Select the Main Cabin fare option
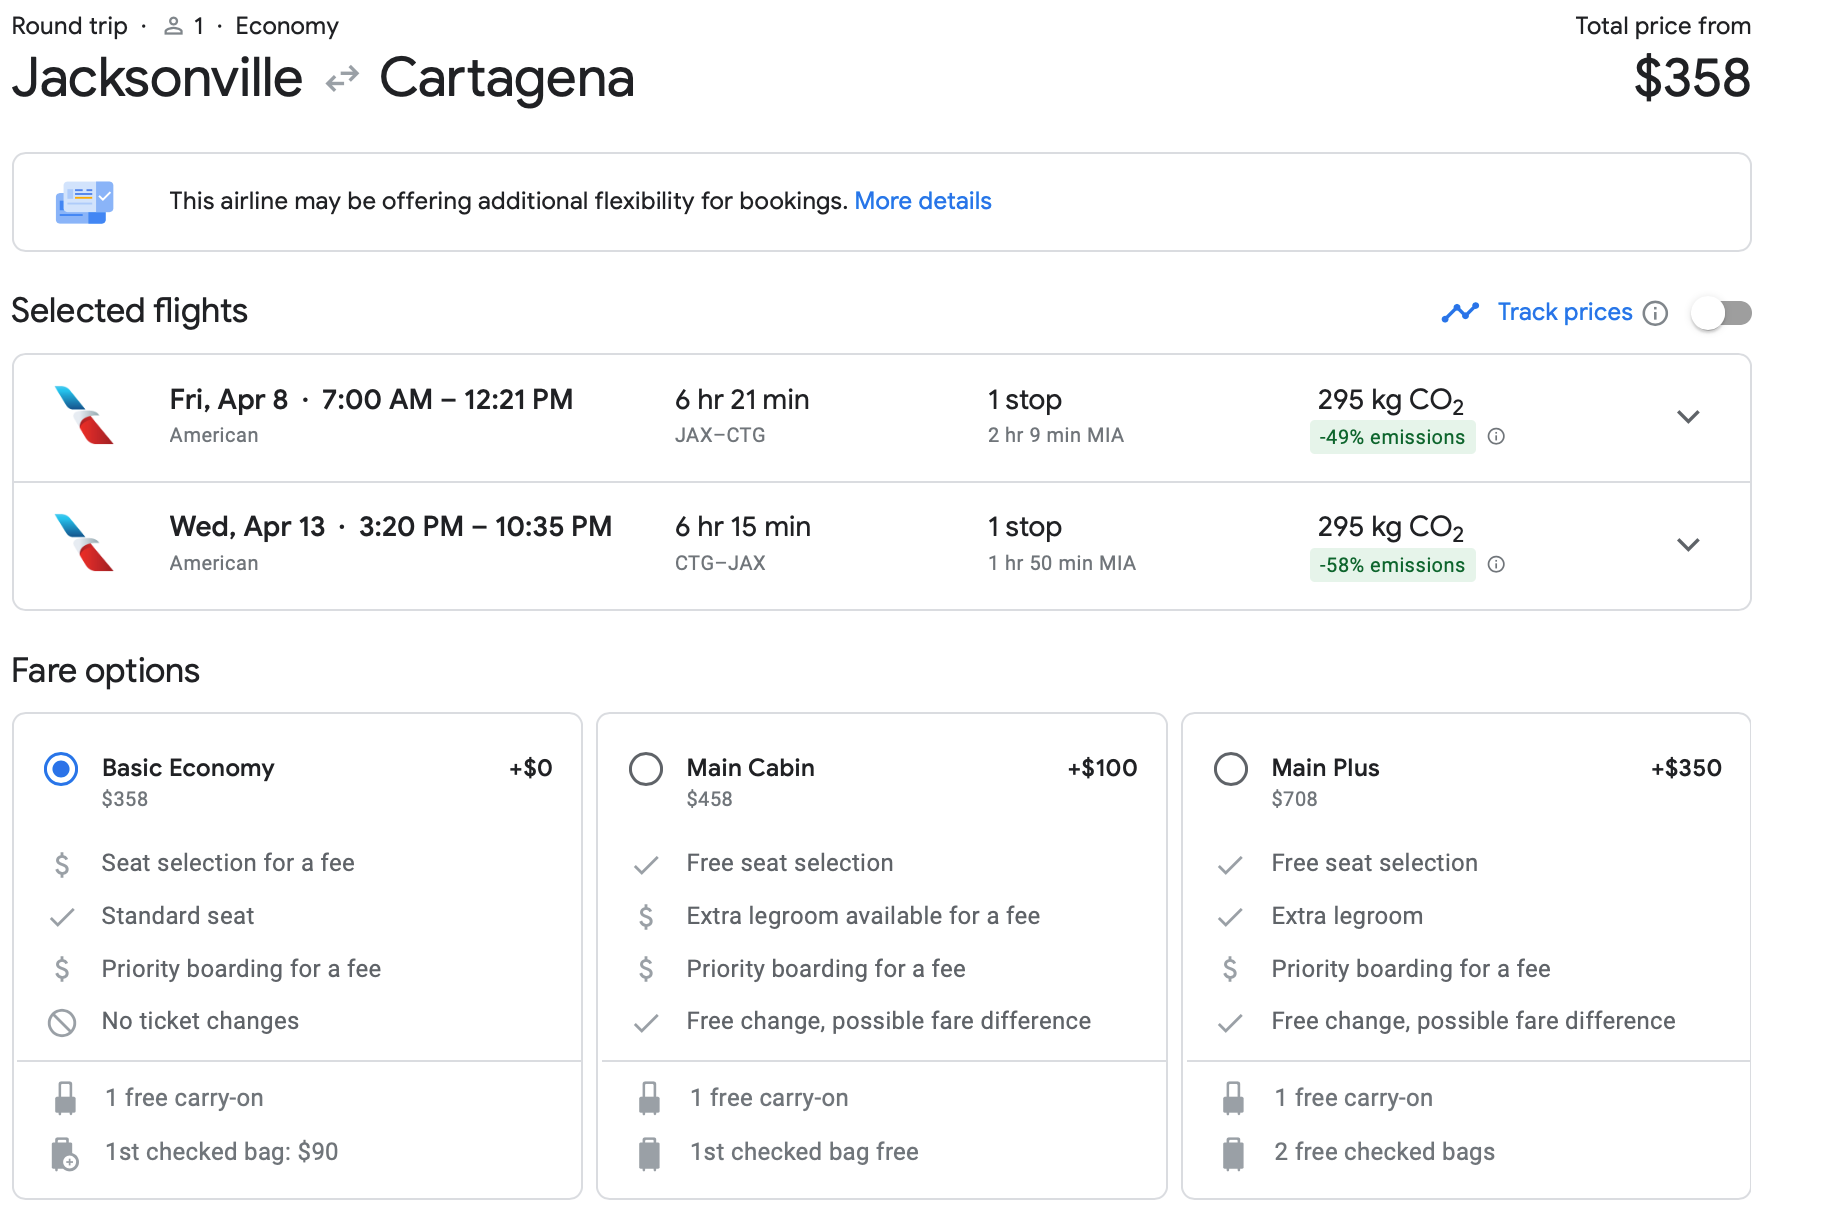This screenshot has height=1222, width=1832. 646,769
